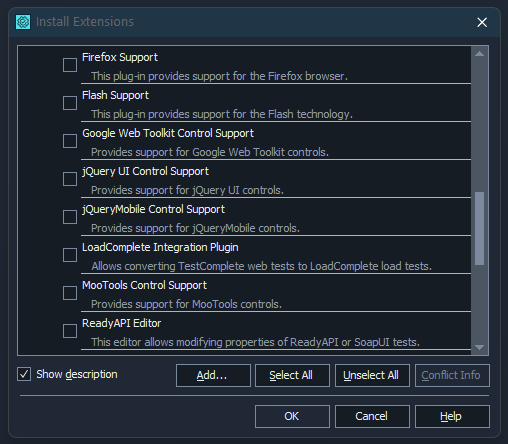Check Google Web Toolkit Control Support
This screenshot has height=444, width=508.
[70, 141]
